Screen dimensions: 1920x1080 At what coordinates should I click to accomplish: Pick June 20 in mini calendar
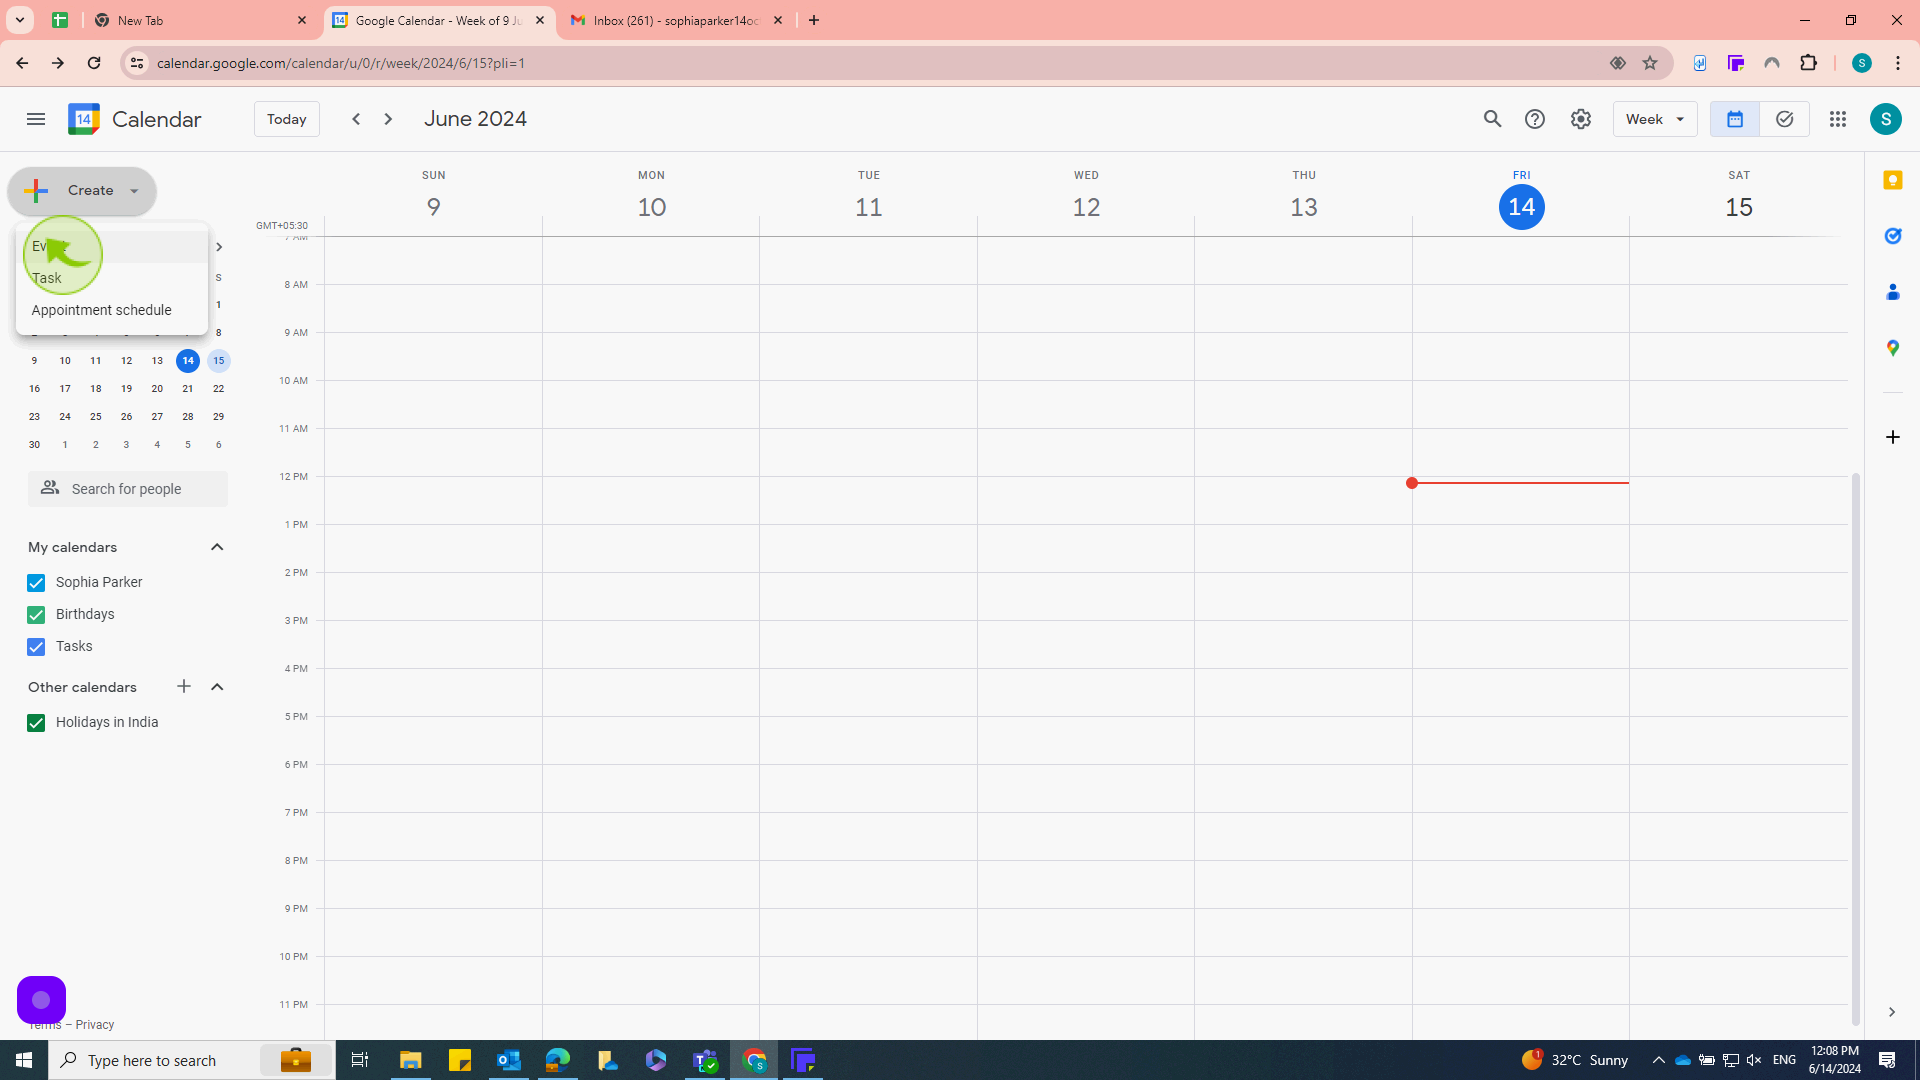157,389
